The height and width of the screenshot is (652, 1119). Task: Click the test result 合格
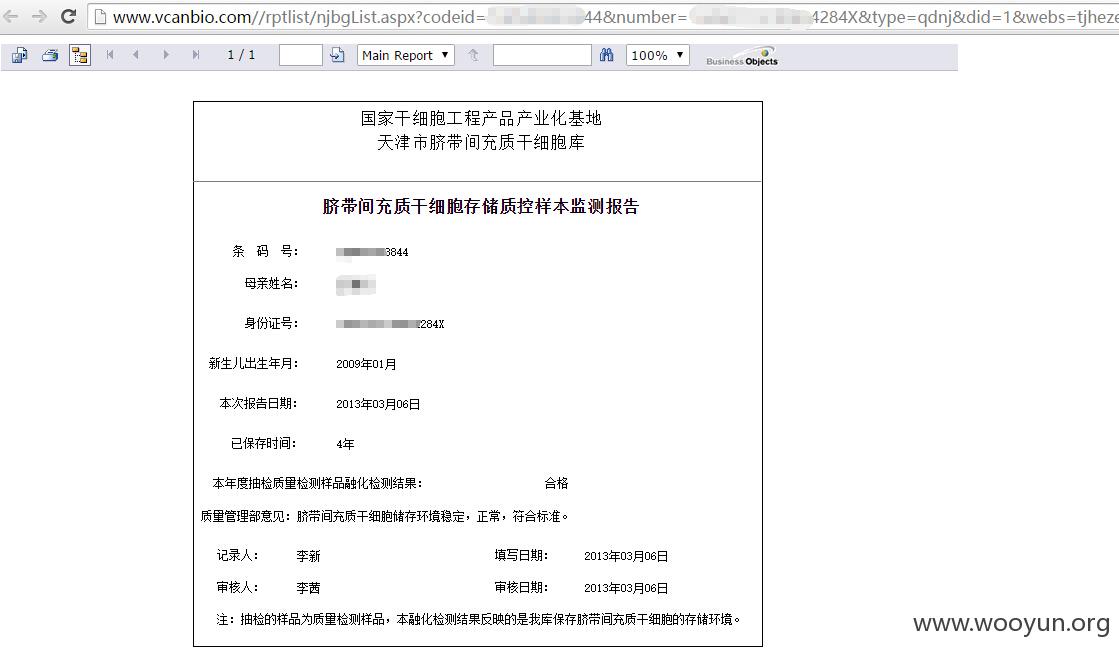click(557, 484)
